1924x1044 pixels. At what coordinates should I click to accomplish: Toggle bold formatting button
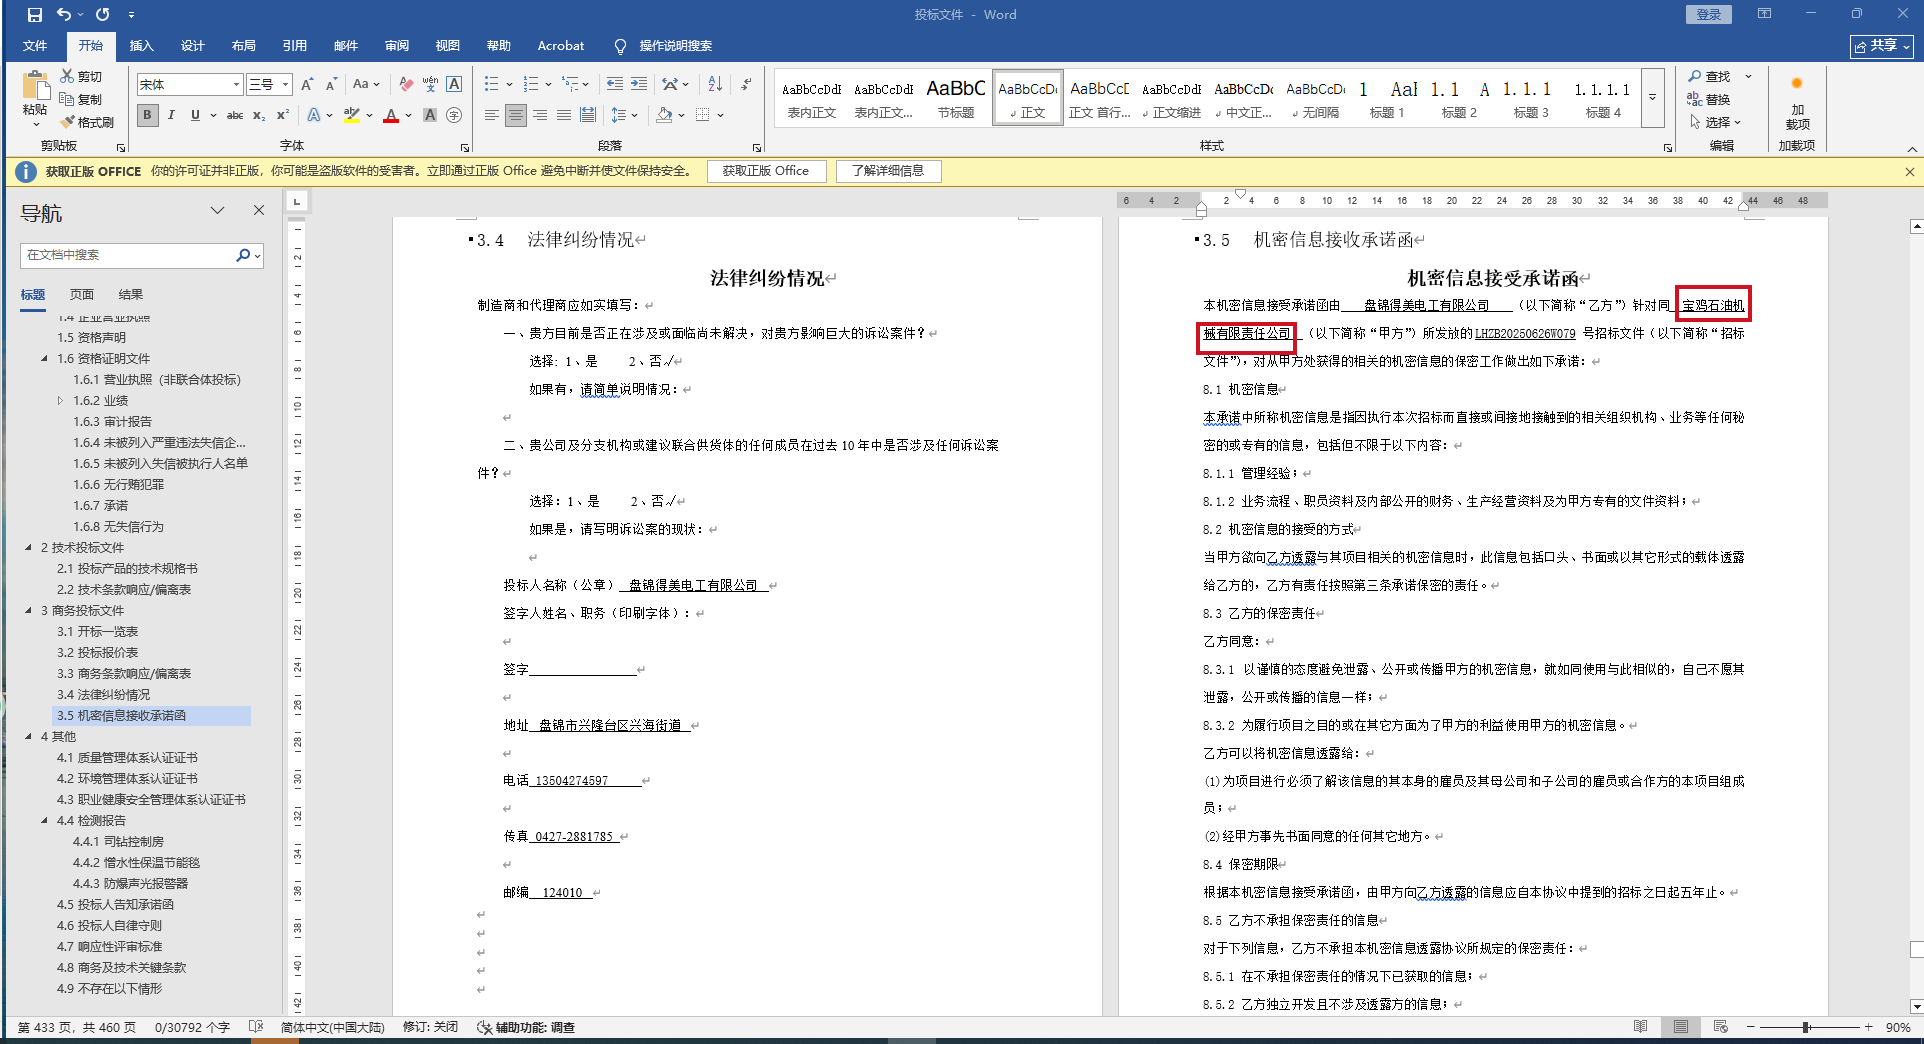(148, 116)
